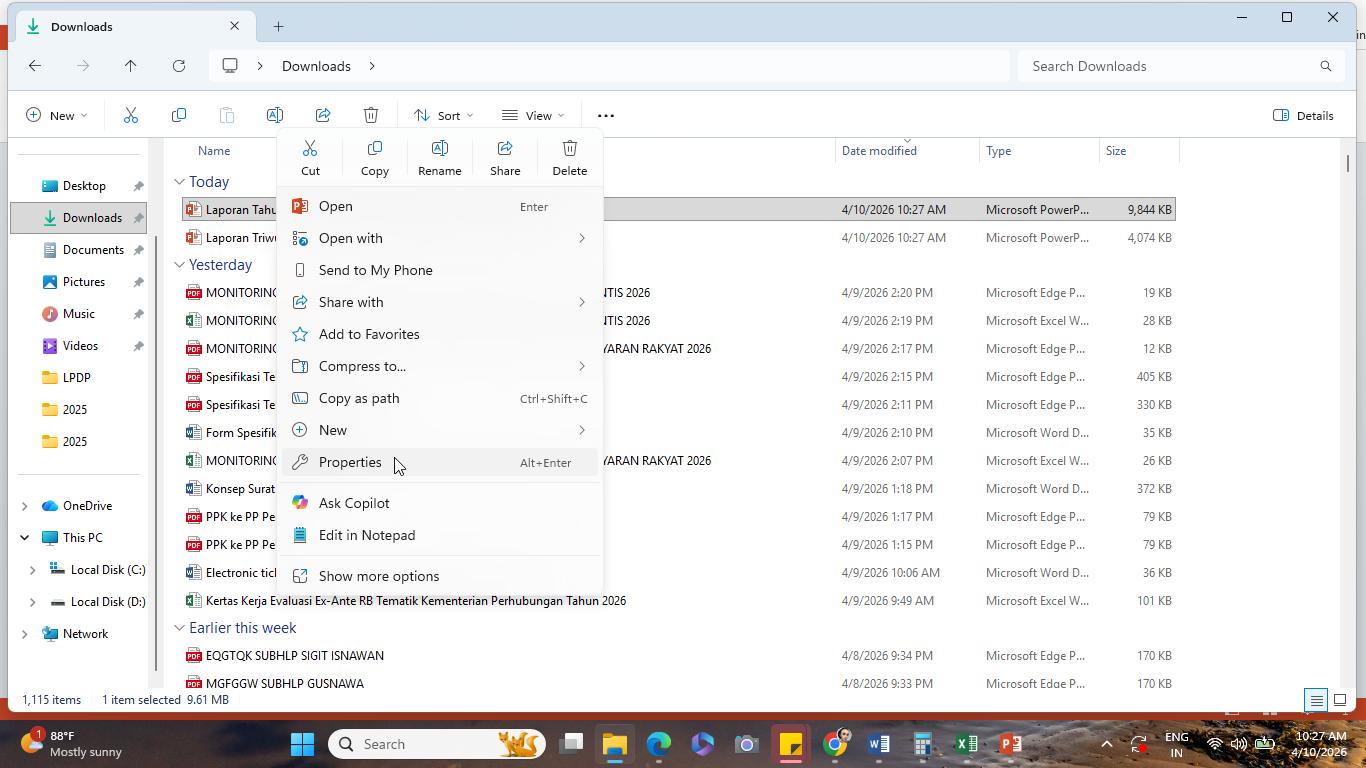
Task: Open Word from taskbar
Action: (x=879, y=744)
